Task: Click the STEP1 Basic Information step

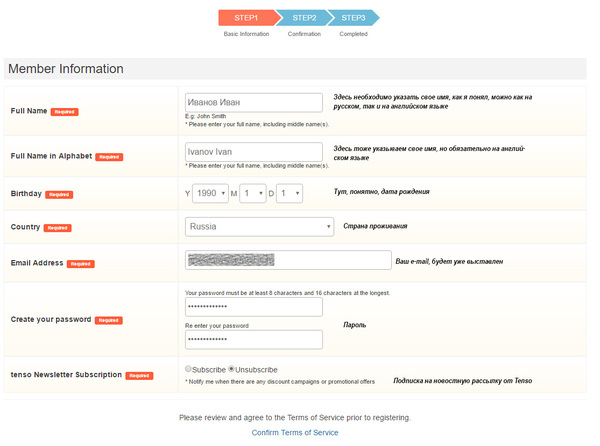Action: click(246, 18)
